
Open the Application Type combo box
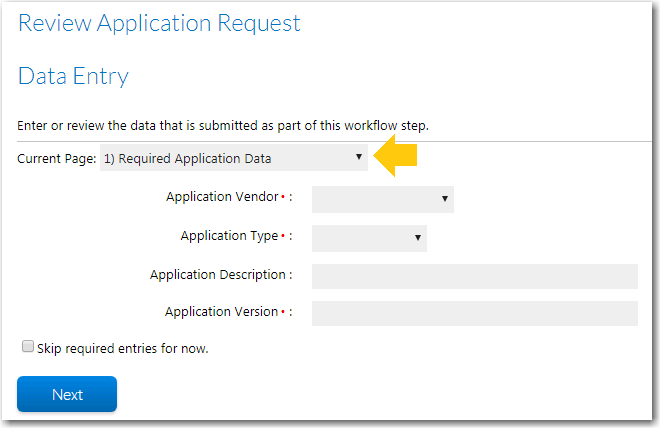(369, 238)
